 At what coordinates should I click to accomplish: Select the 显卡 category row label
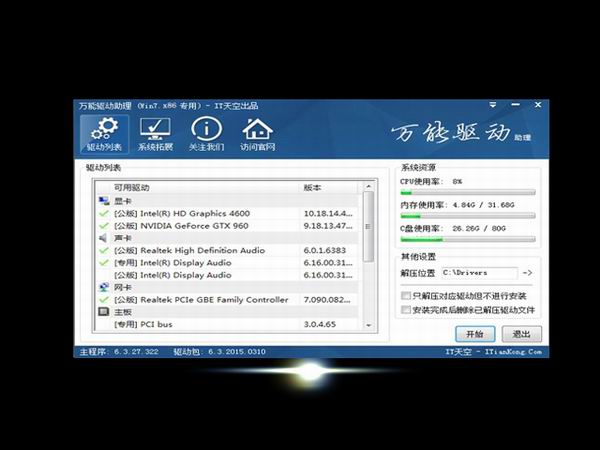[x=123, y=201]
